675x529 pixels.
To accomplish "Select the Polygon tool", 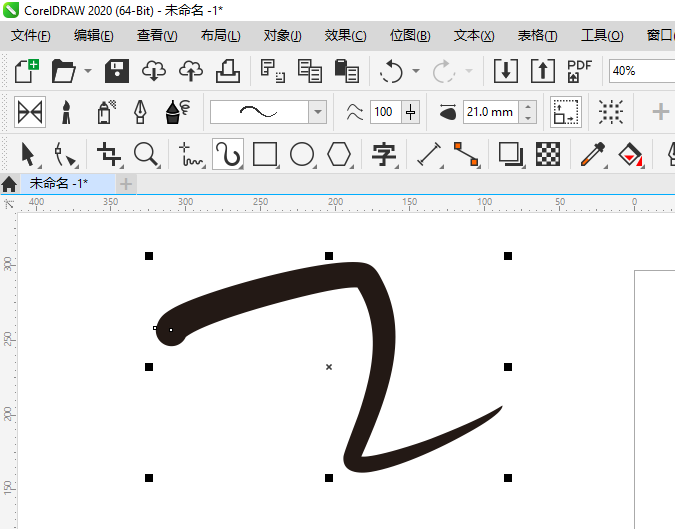I will (340, 154).
